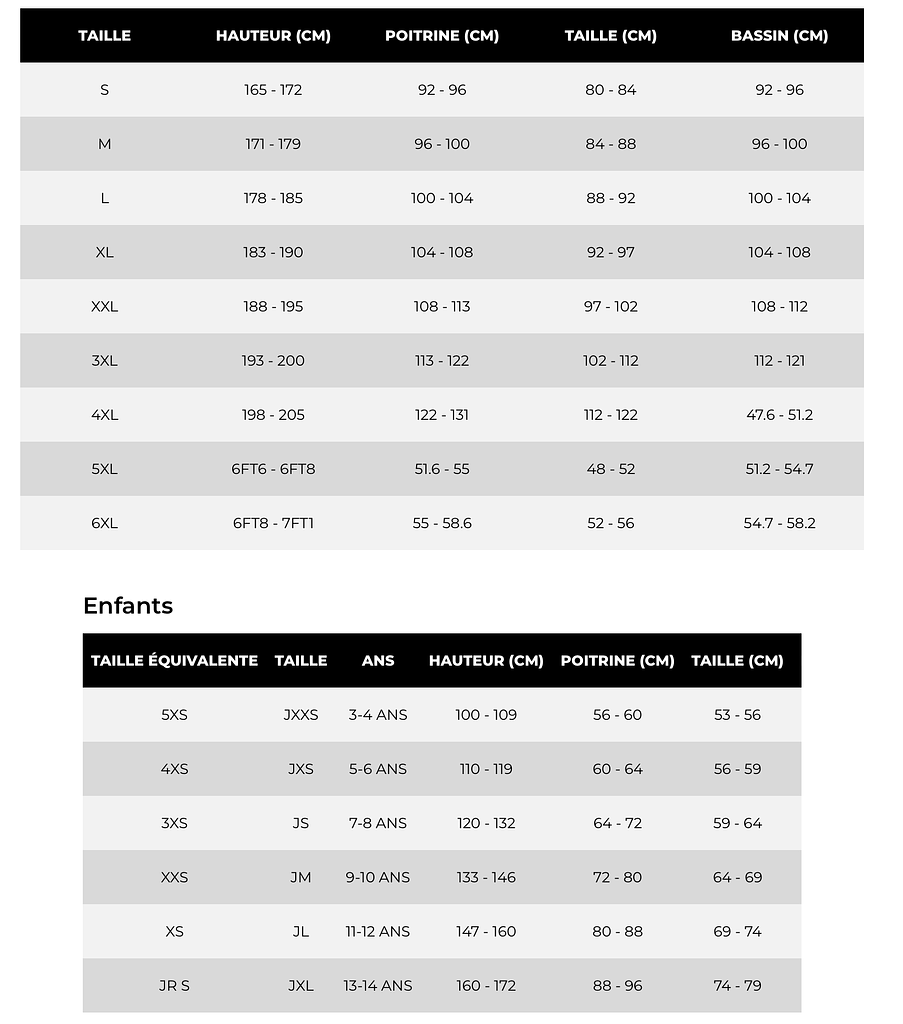Select the 5XS equivalent size cell
903x1024 pixels.
tap(174, 715)
